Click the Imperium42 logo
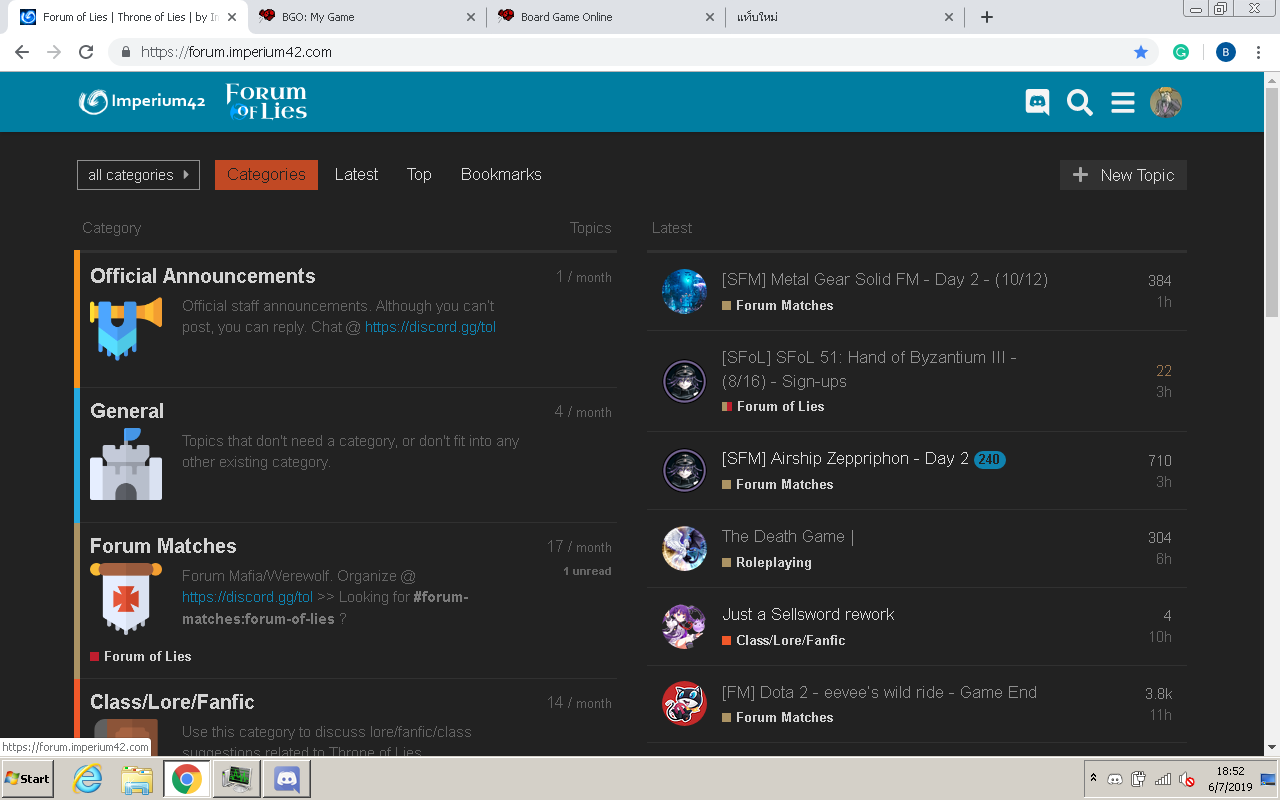 point(142,101)
